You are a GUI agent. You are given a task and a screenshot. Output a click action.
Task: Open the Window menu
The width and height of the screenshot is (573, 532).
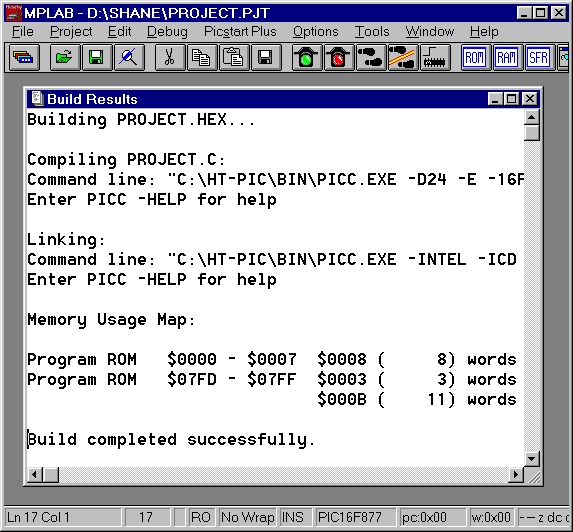point(430,32)
